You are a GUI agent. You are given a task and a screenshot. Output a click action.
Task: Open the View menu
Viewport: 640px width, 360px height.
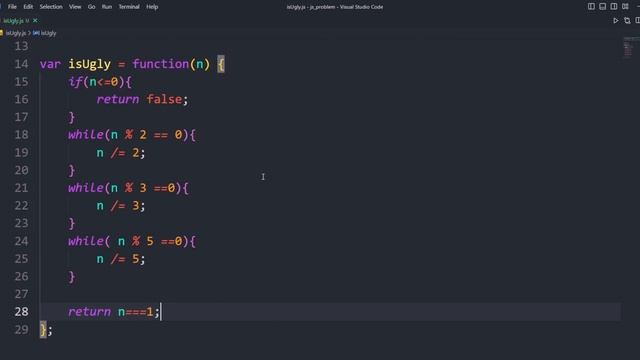(75, 7)
